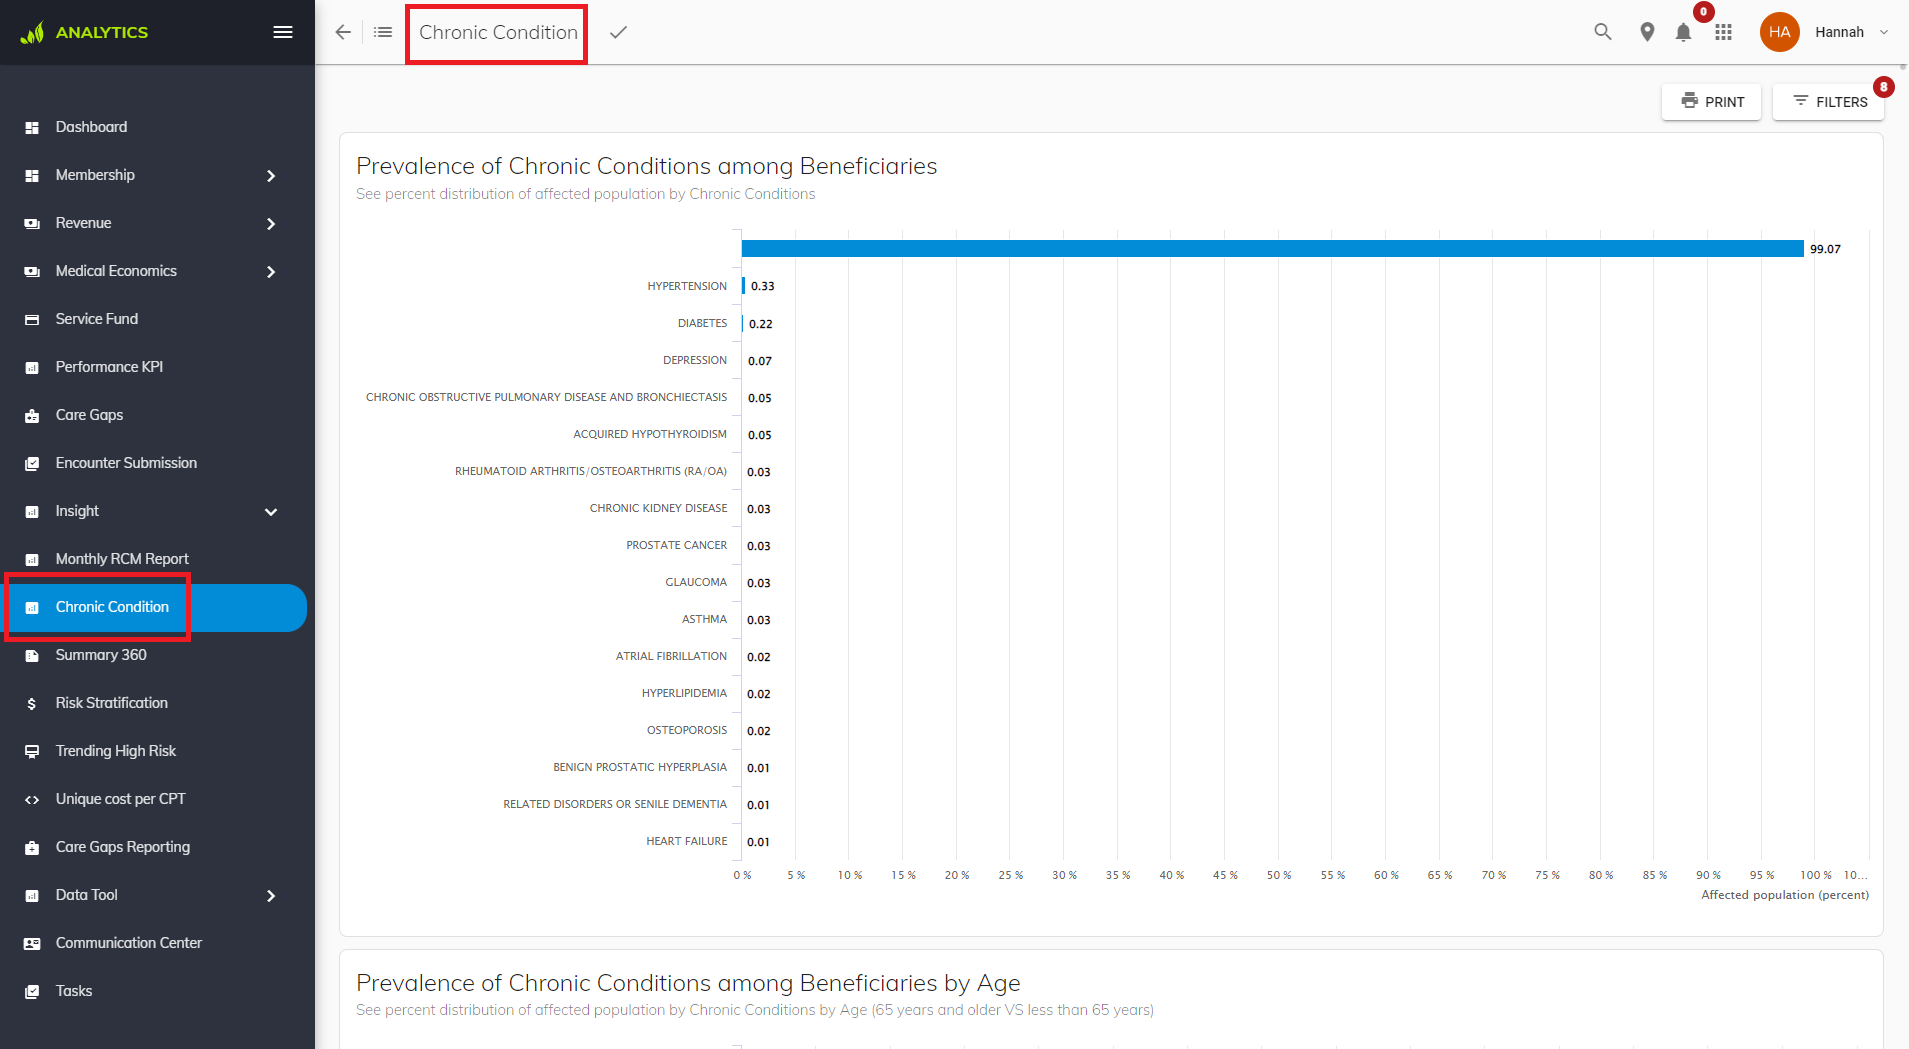The width and height of the screenshot is (1909, 1049).
Task: Click the Hannah username text
Action: pyautogui.click(x=1839, y=32)
